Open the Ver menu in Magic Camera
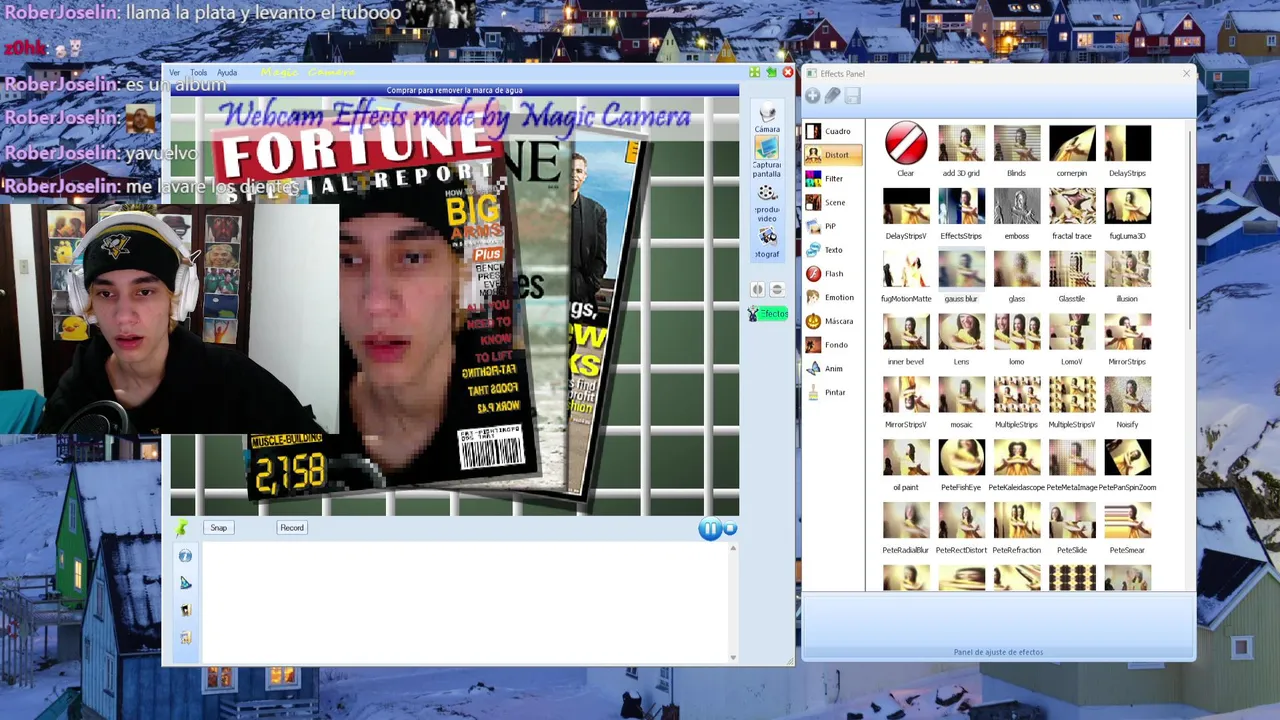1280x720 pixels. [x=174, y=73]
